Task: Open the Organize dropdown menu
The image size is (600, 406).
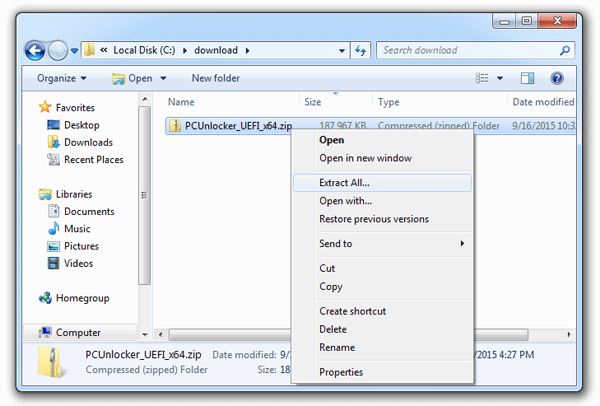Action: (x=62, y=78)
